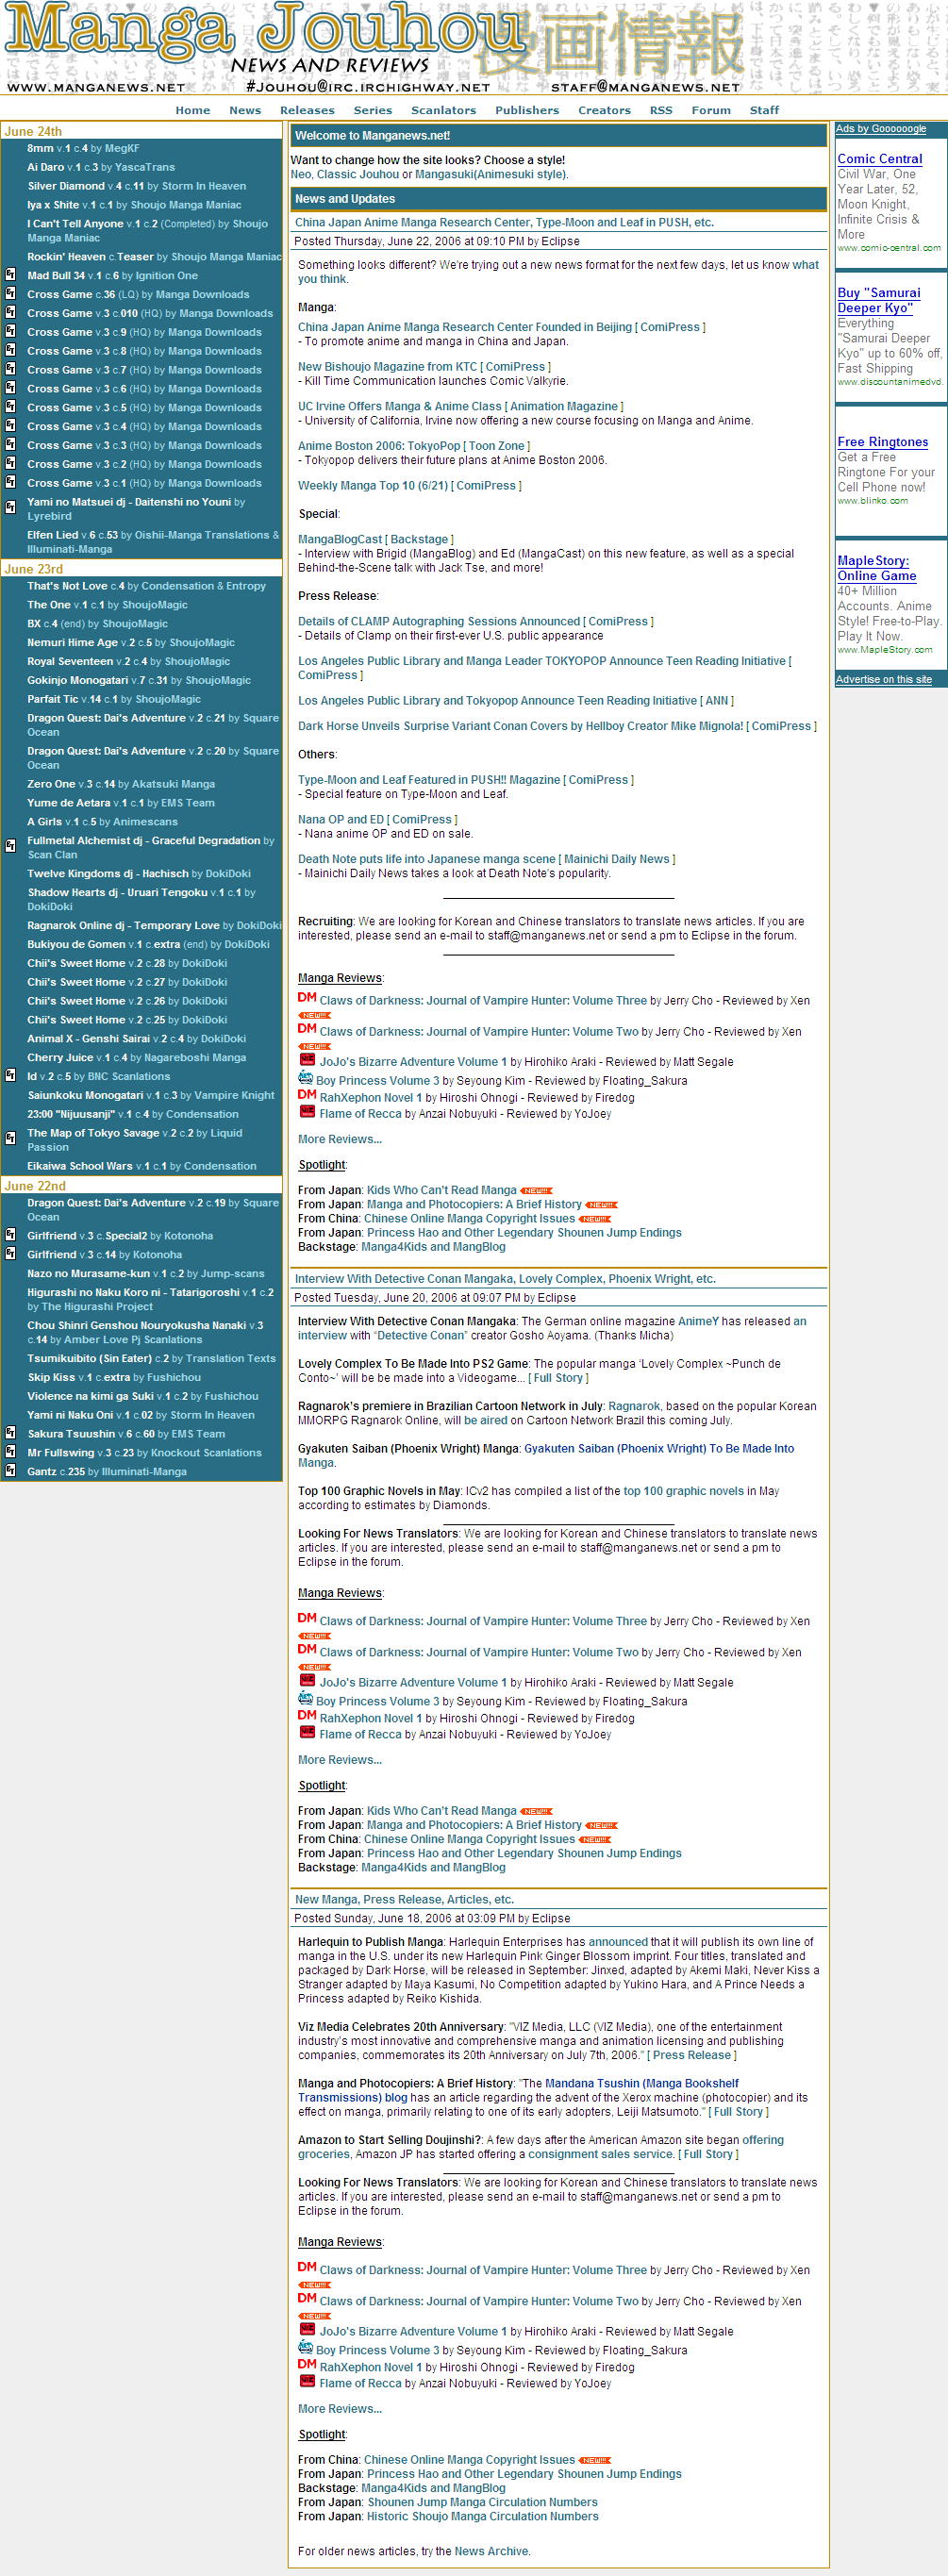This screenshot has width=948, height=2576.
Task: Click torrent icon beside Gantz c.235
Action: [10, 1471]
